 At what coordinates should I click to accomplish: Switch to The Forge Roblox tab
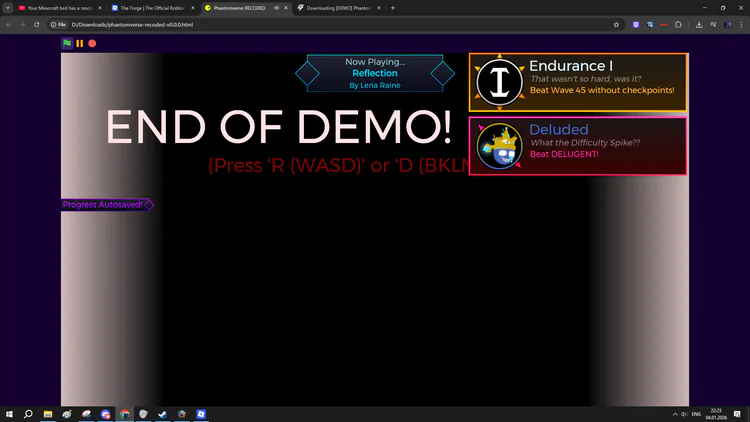click(x=153, y=8)
